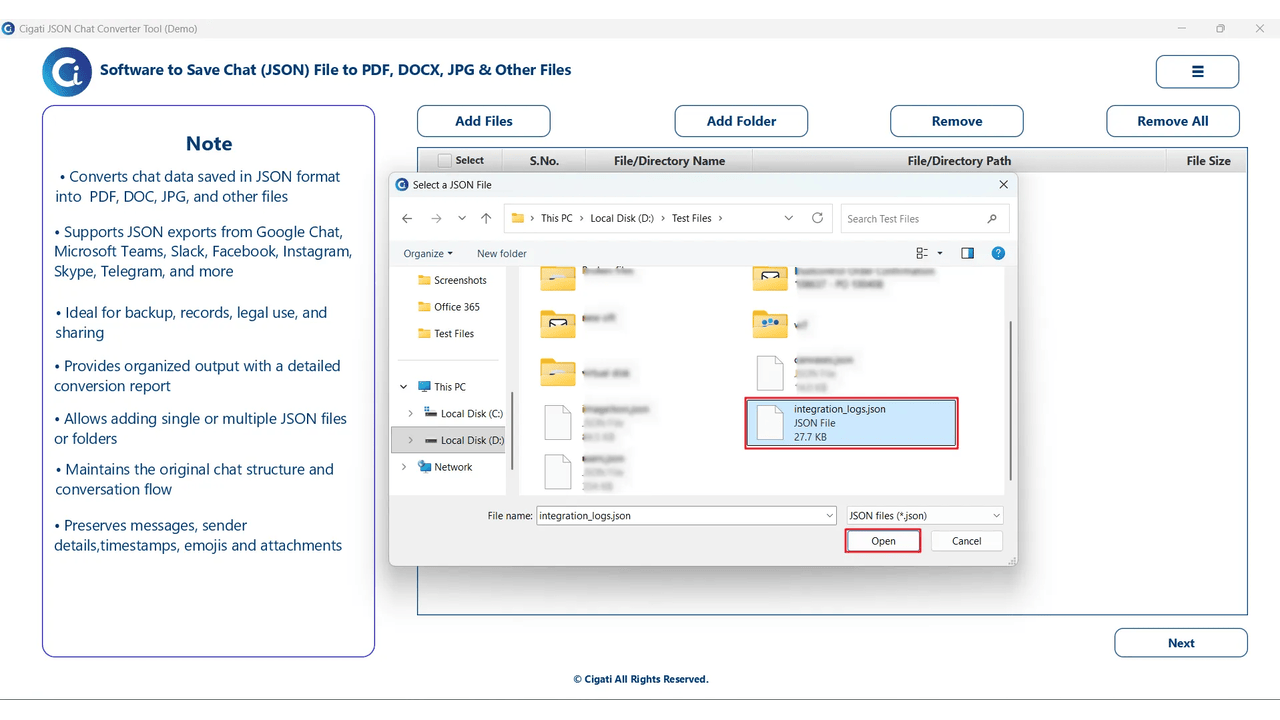Viewport: 1280px width, 720px height.
Task: Select Local Disk (D:) in breadcrumb
Action: click(624, 218)
